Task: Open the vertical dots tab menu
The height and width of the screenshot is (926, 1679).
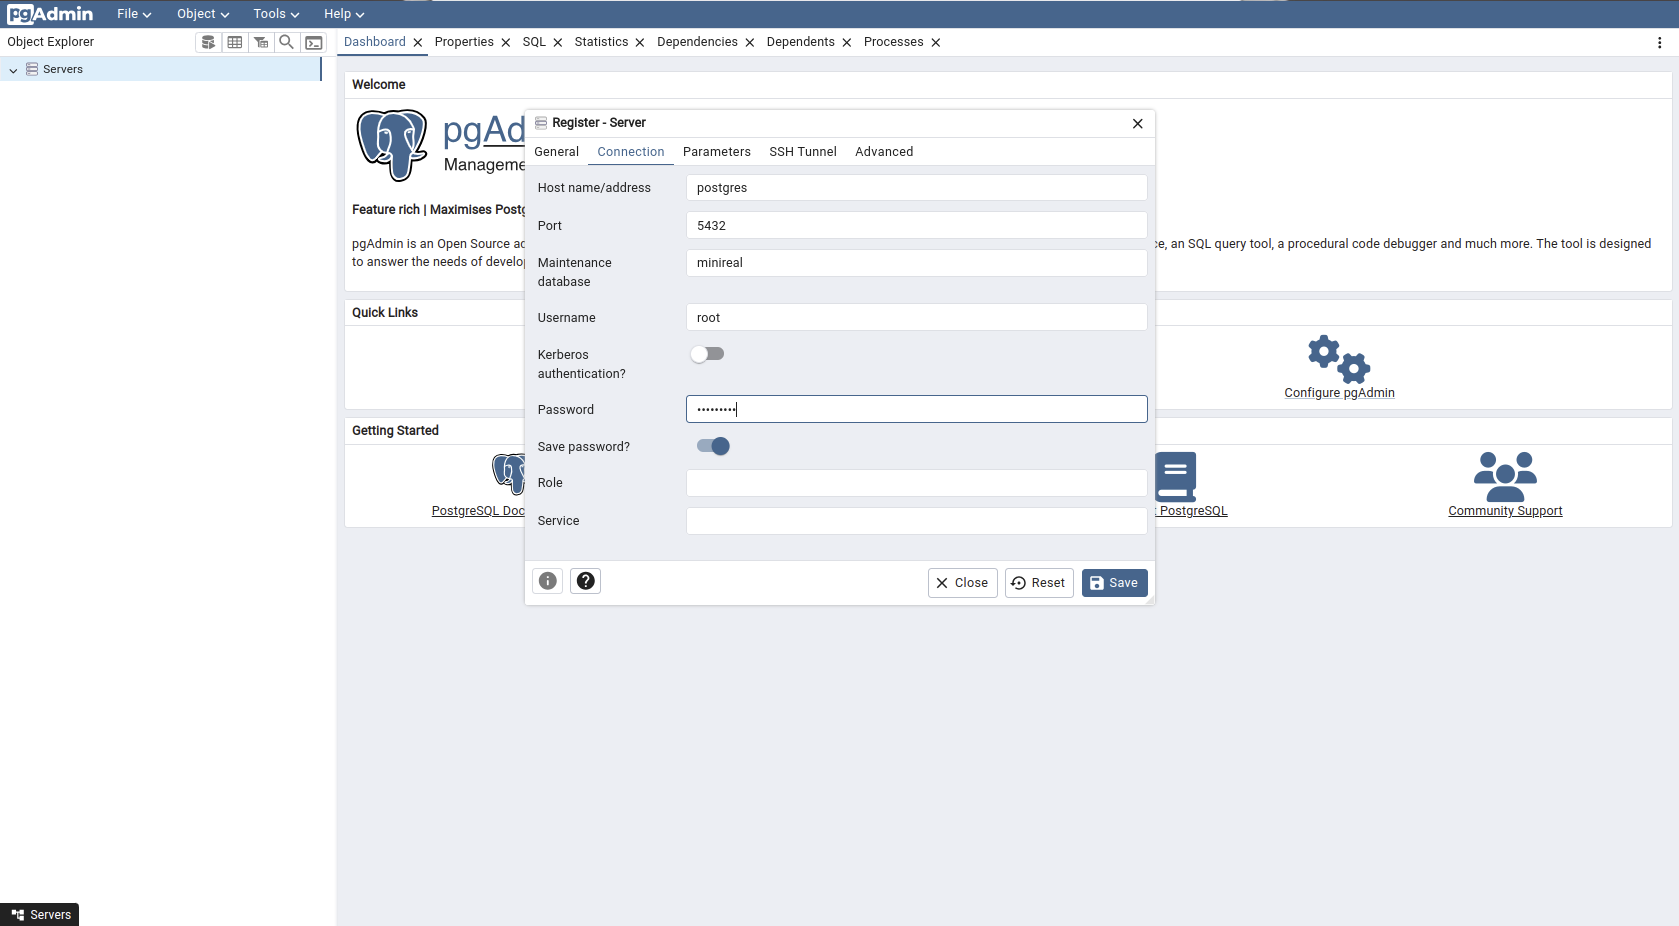Action: click(x=1660, y=42)
